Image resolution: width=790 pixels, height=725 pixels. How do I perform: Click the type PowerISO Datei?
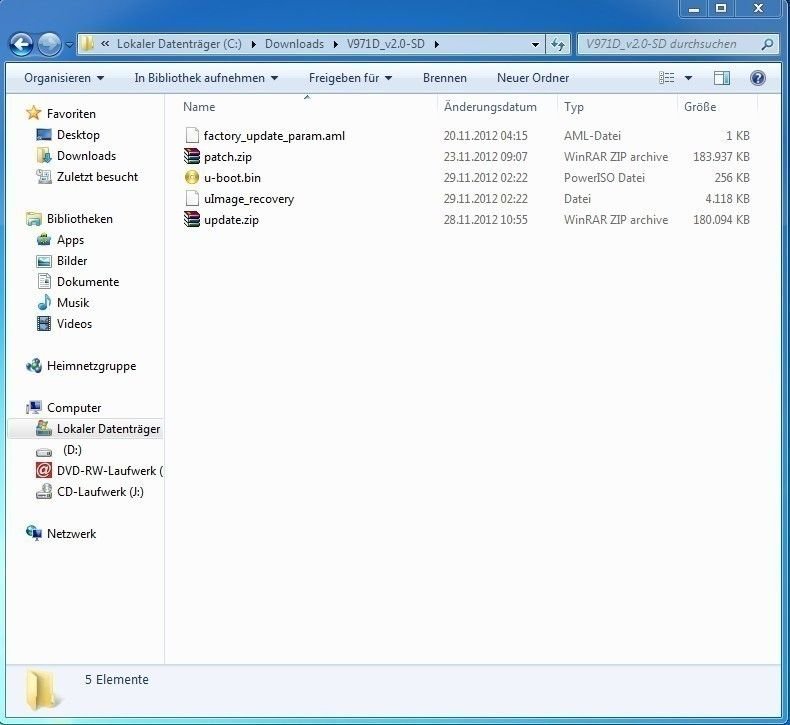tap(604, 178)
